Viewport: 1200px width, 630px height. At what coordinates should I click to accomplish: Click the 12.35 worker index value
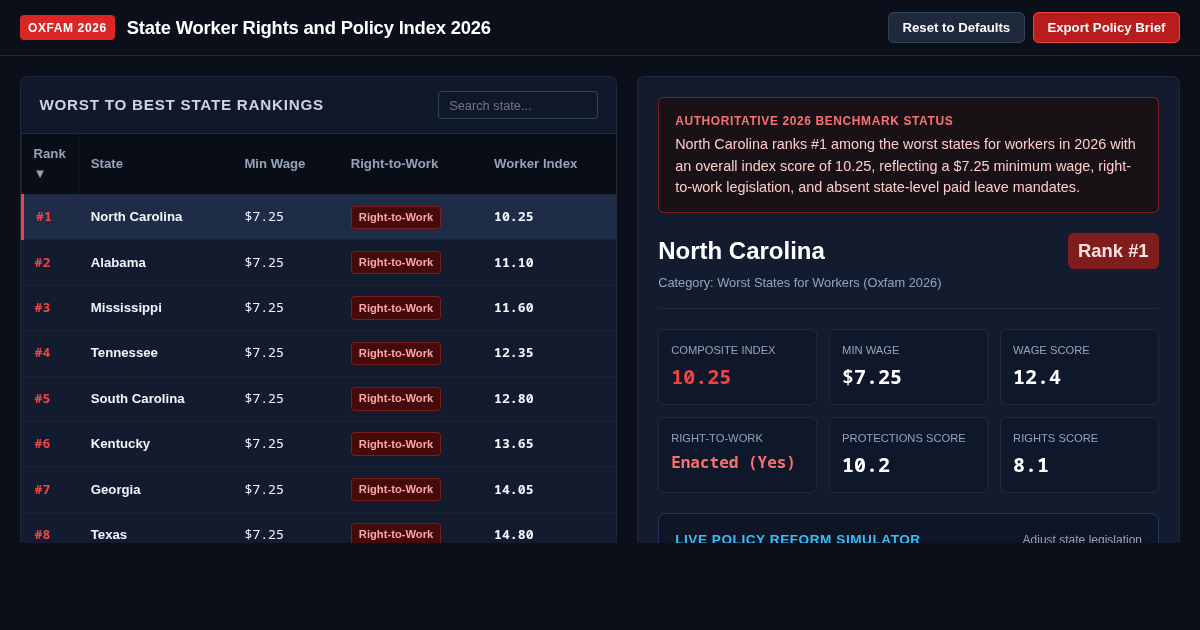tap(514, 353)
